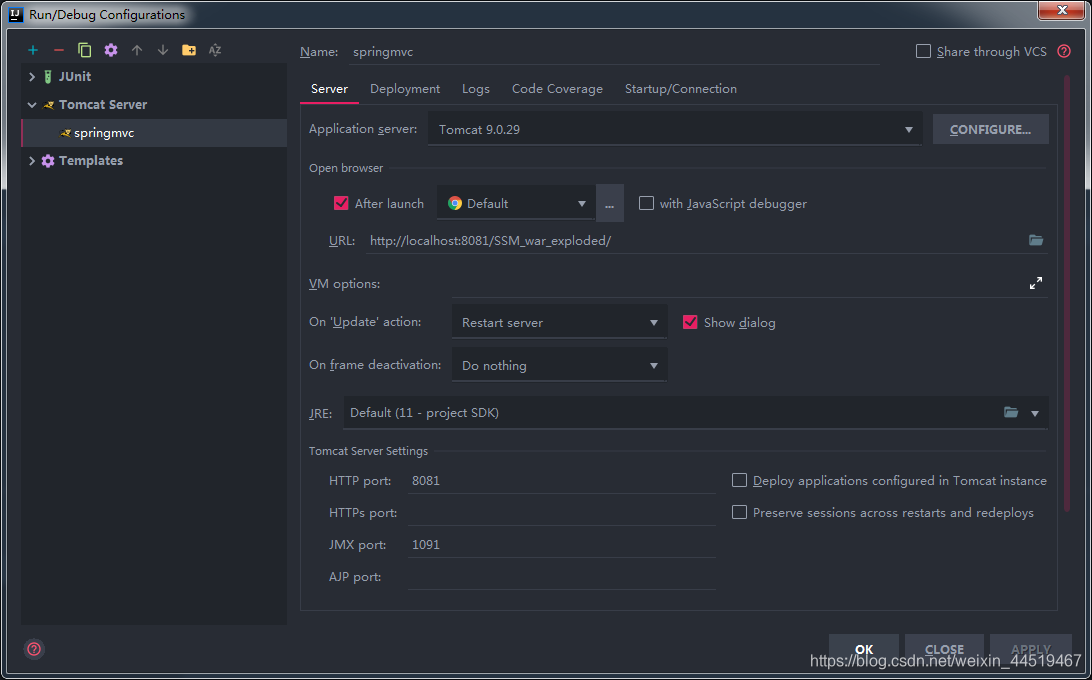The image size is (1092, 680).
Task: Click the APPLY button
Action: [x=1031, y=649]
